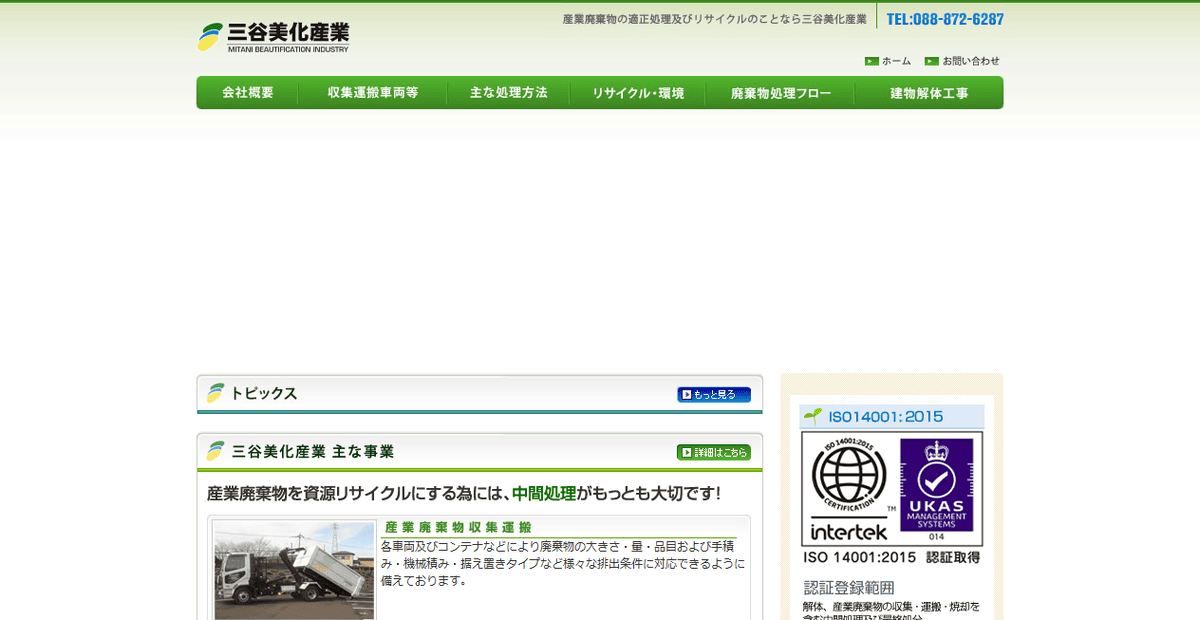Click the green arrow icon before ホーム
Image resolution: width=1200 pixels, height=620 pixels.
coord(870,61)
